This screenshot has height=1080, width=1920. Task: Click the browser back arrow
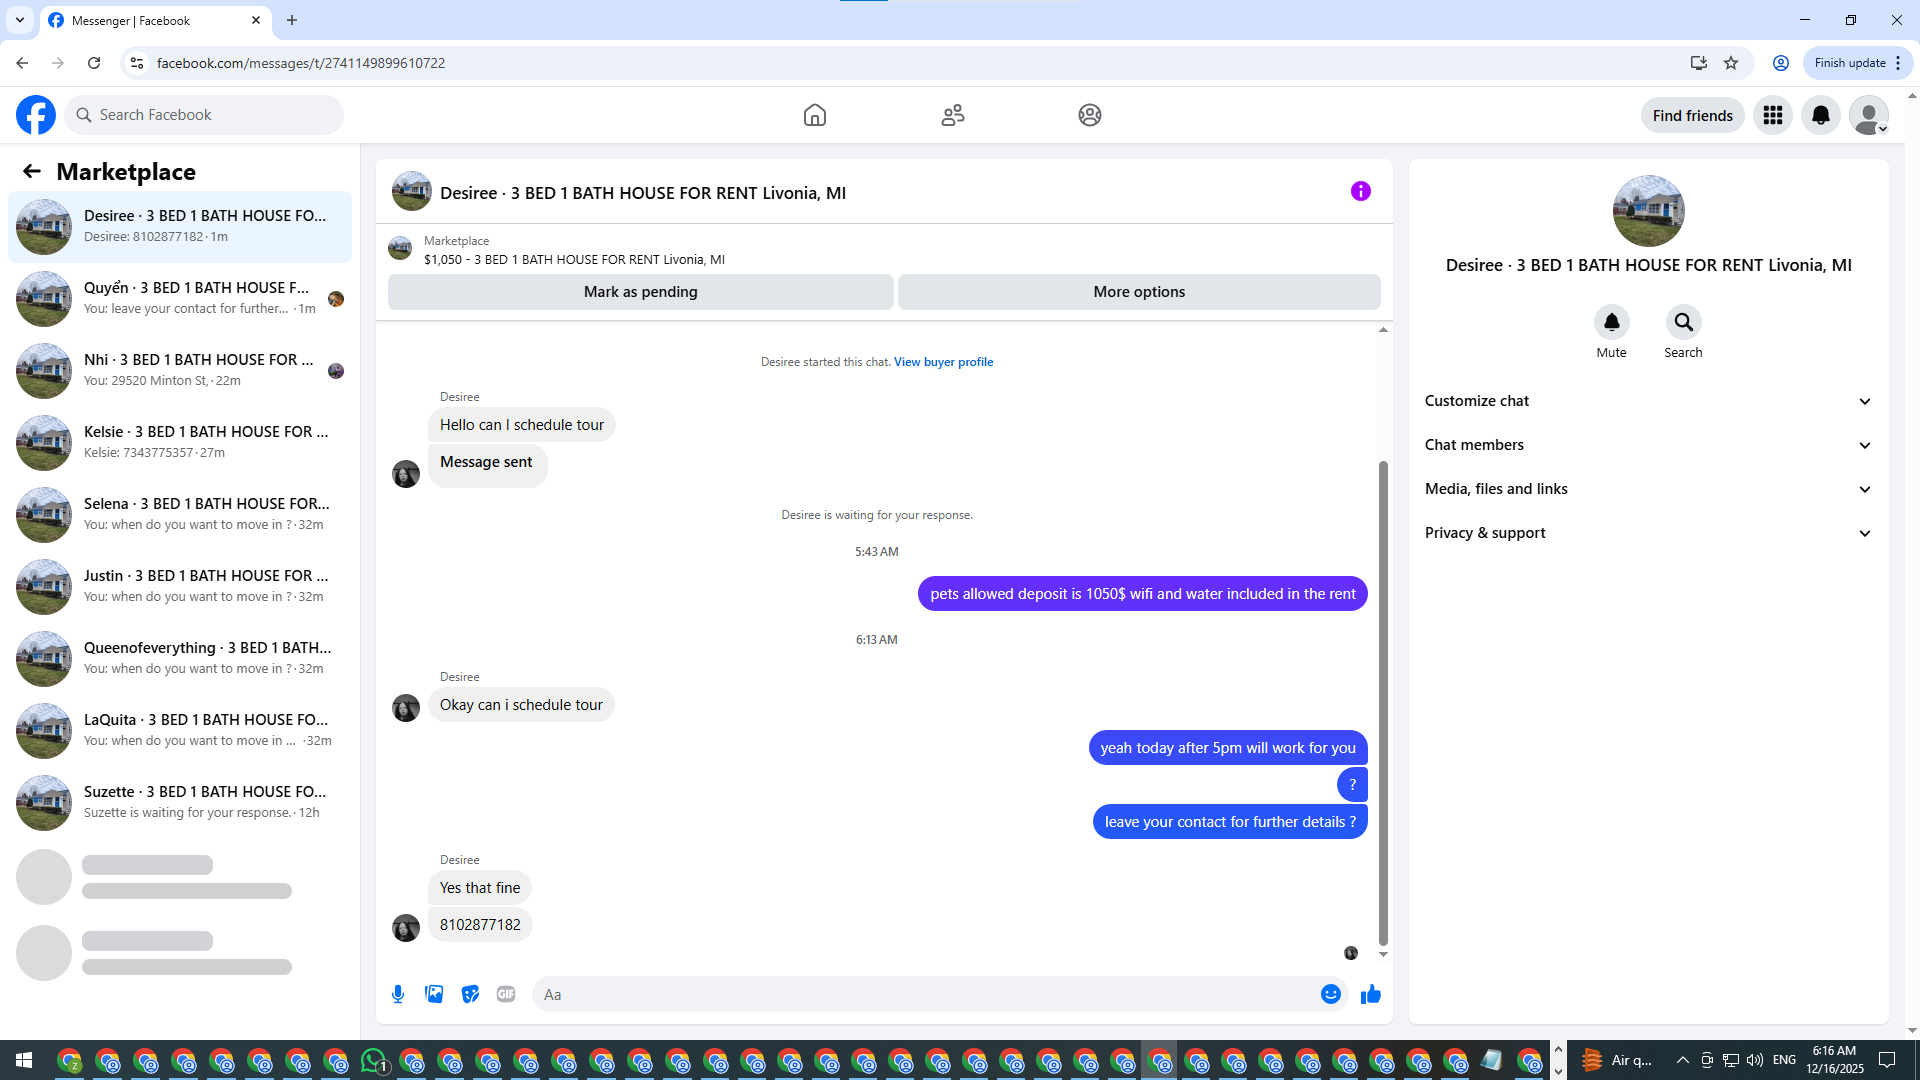(x=22, y=63)
